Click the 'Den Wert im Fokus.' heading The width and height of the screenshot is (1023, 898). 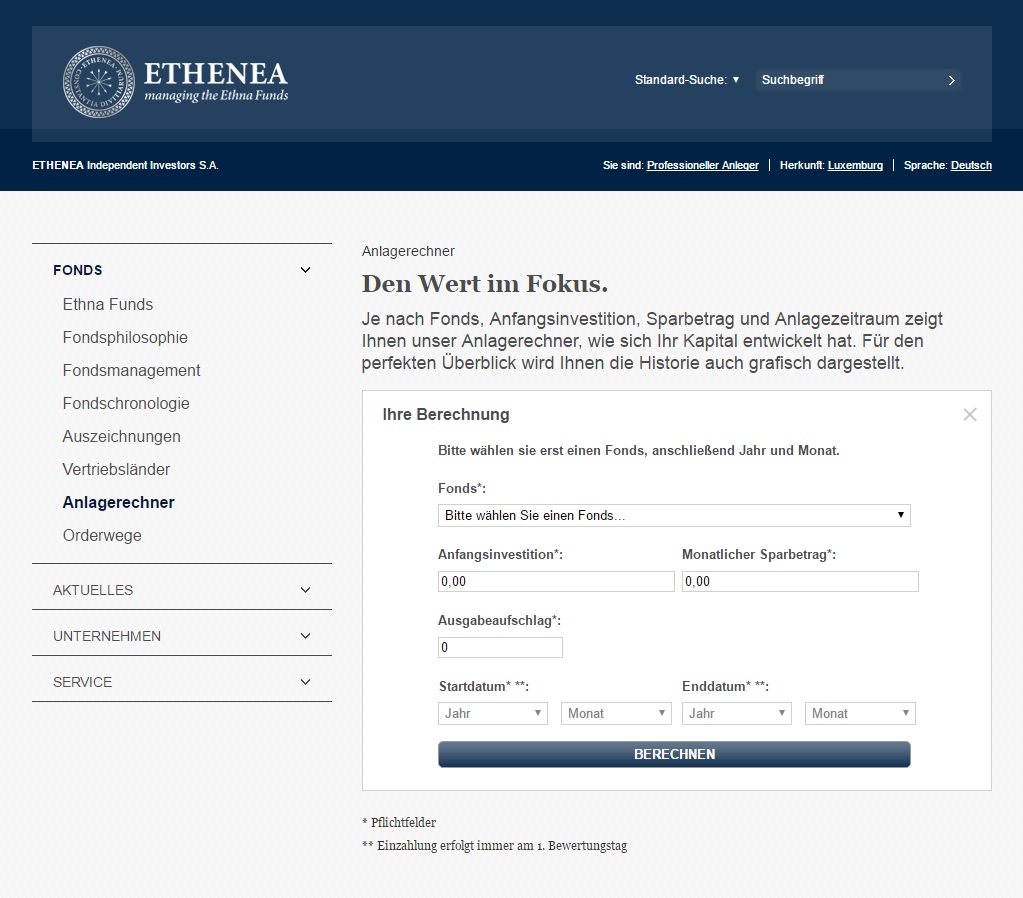pos(485,284)
